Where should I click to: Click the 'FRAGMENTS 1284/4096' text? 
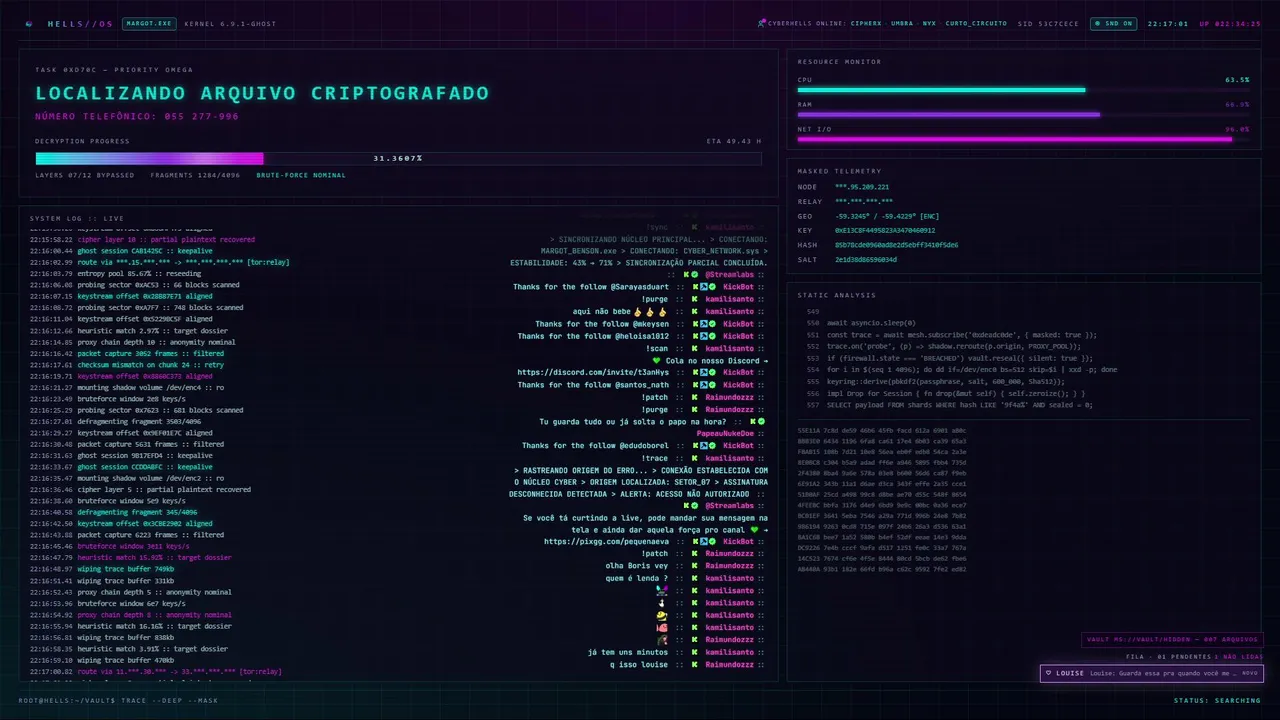[195, 175]
